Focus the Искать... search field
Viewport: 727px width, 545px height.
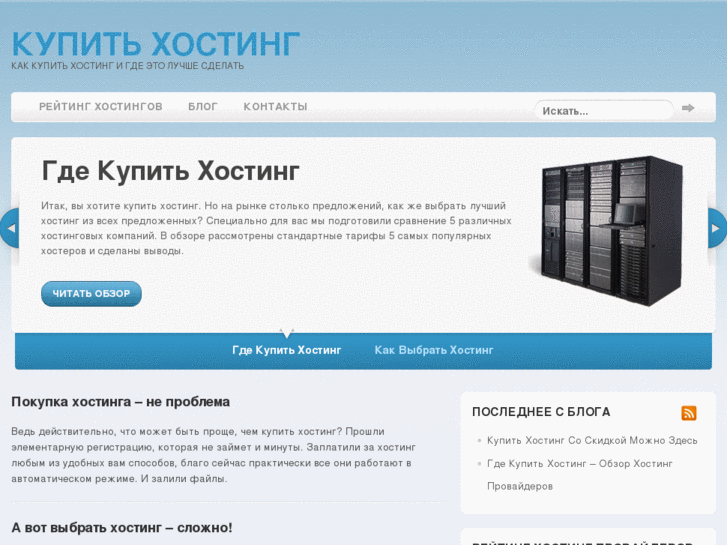click(604, 111)
